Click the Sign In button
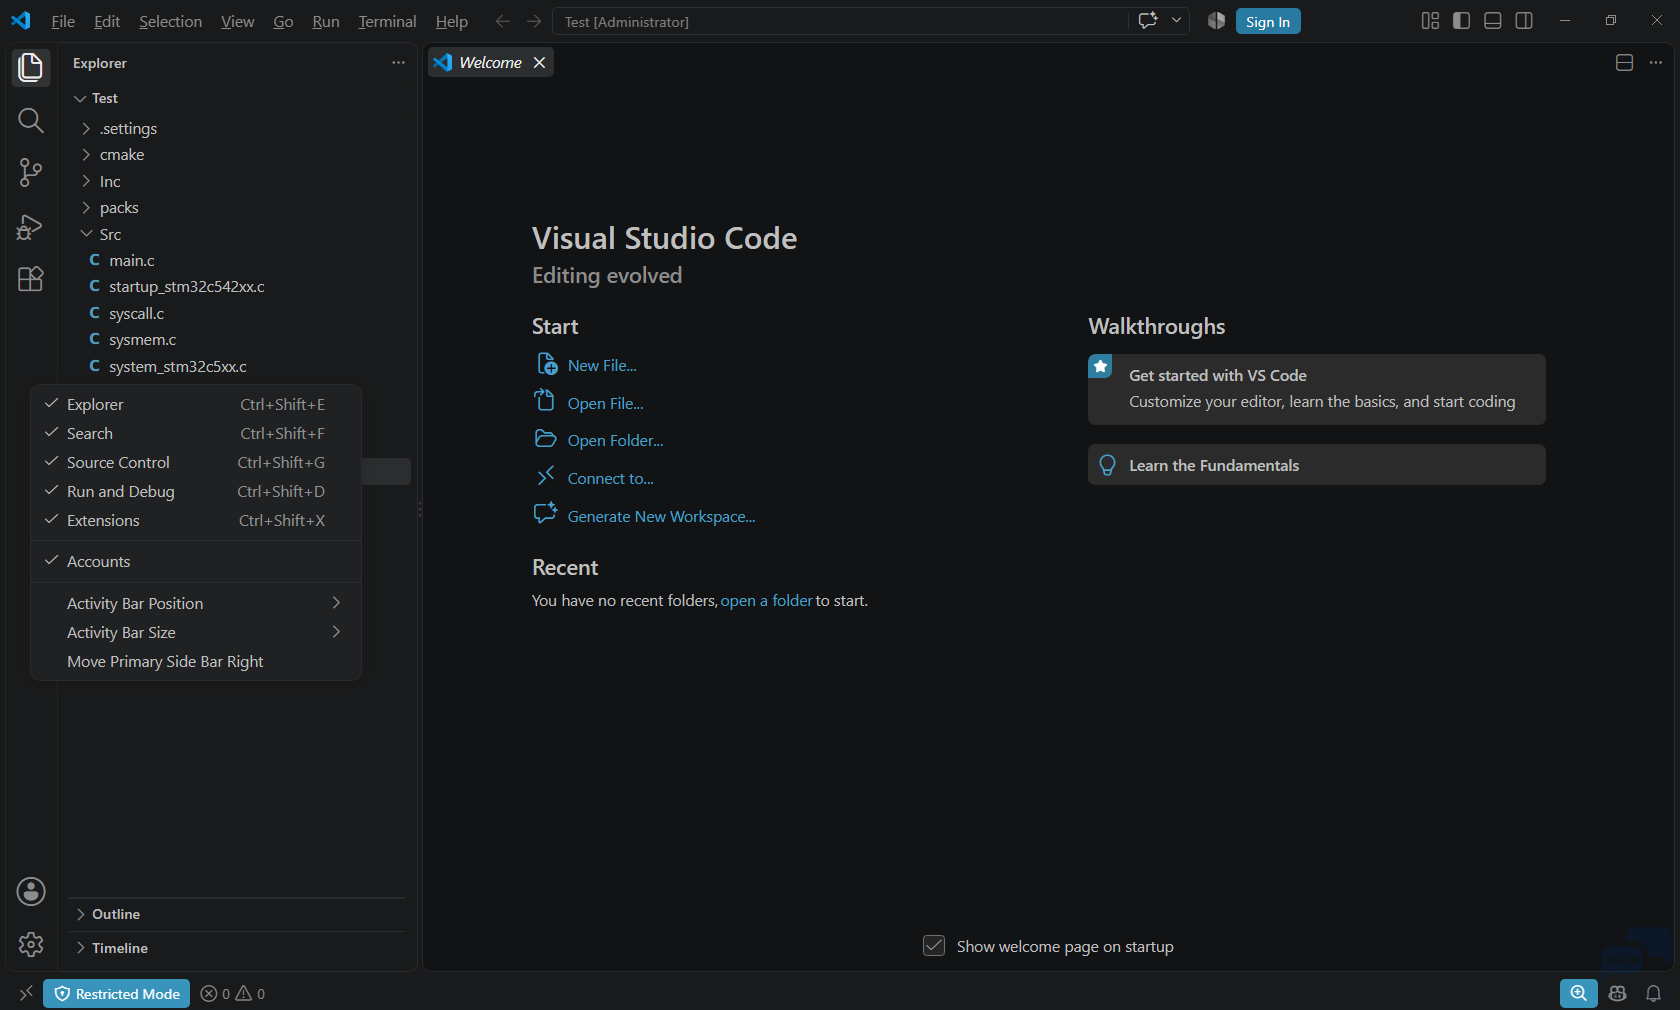1680x1010 pixels. tap(1268, 21)
